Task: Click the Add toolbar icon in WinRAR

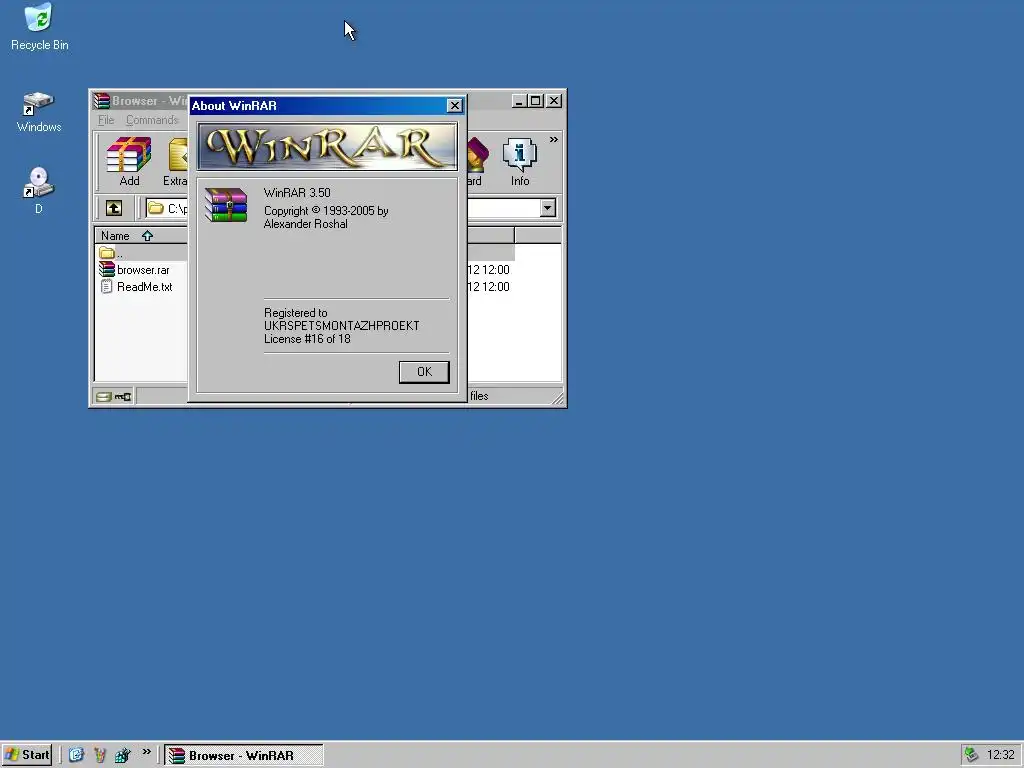Action: [x=129, y=161]
